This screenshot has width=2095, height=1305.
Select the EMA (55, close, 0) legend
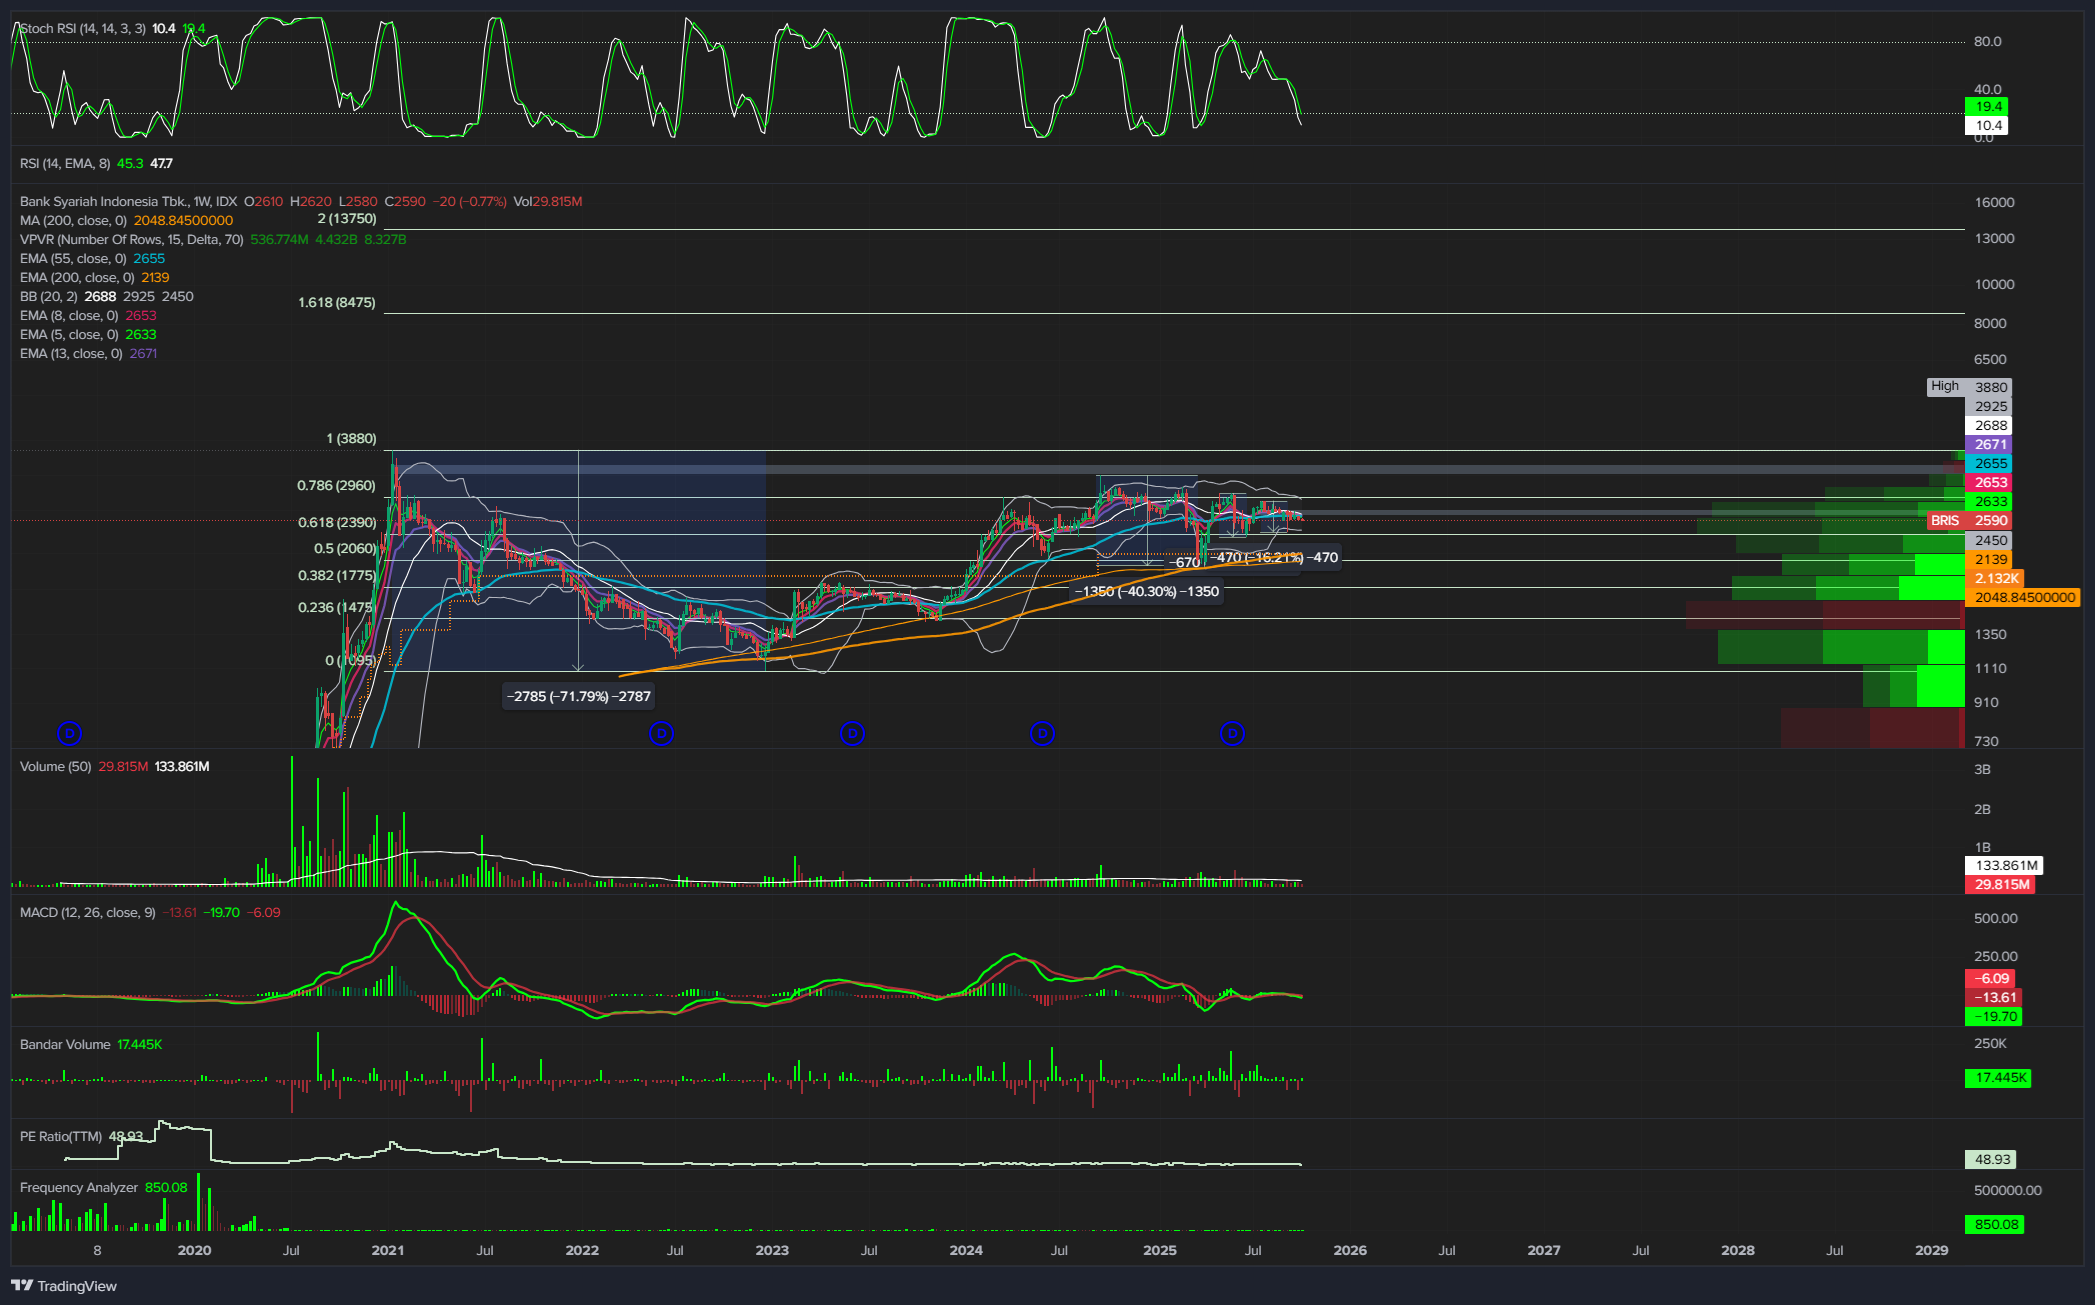point(72,259)
